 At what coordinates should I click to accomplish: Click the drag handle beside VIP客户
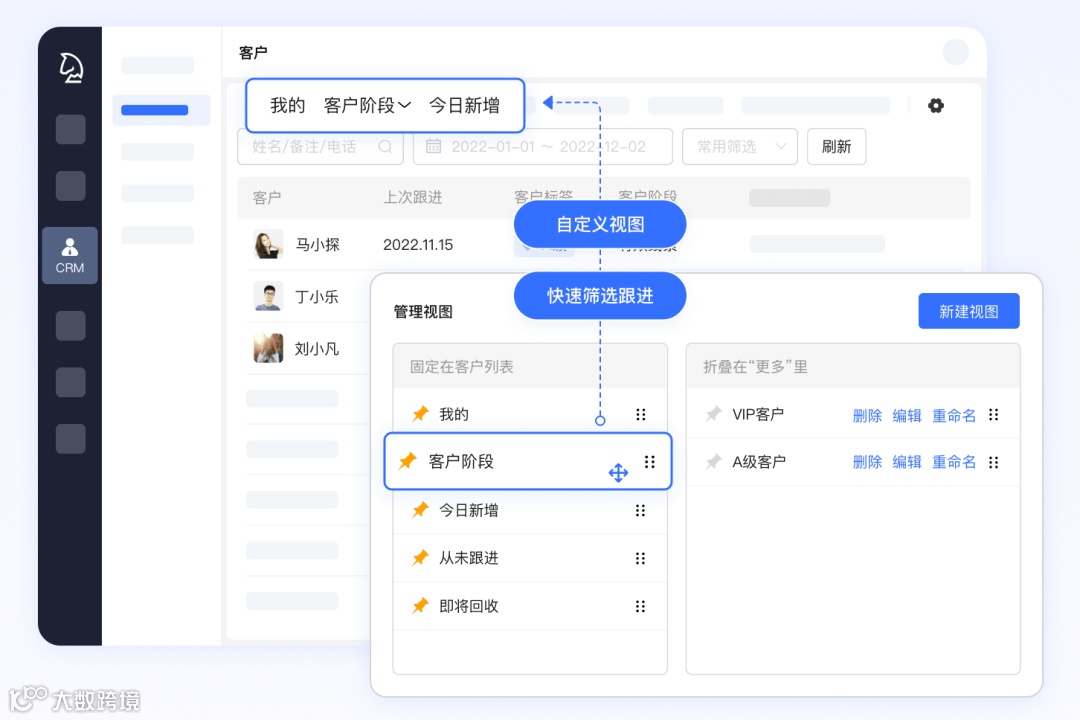(x=993, y=414)
